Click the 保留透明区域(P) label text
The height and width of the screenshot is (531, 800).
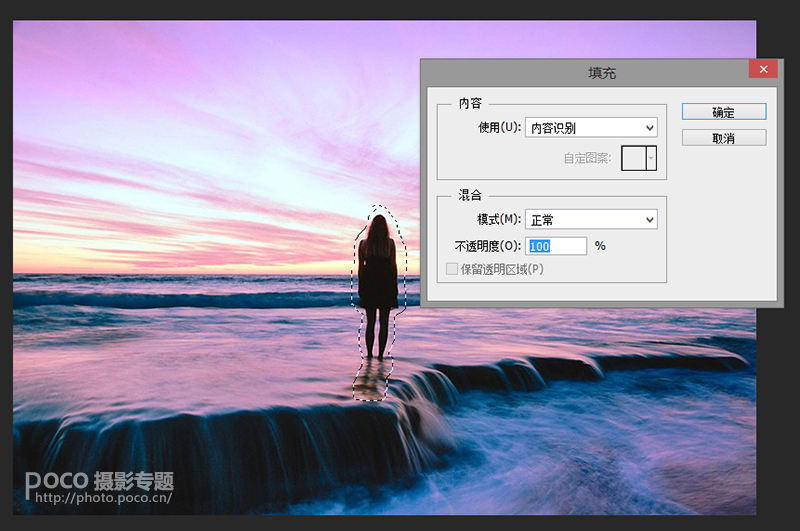coord(502,269)
